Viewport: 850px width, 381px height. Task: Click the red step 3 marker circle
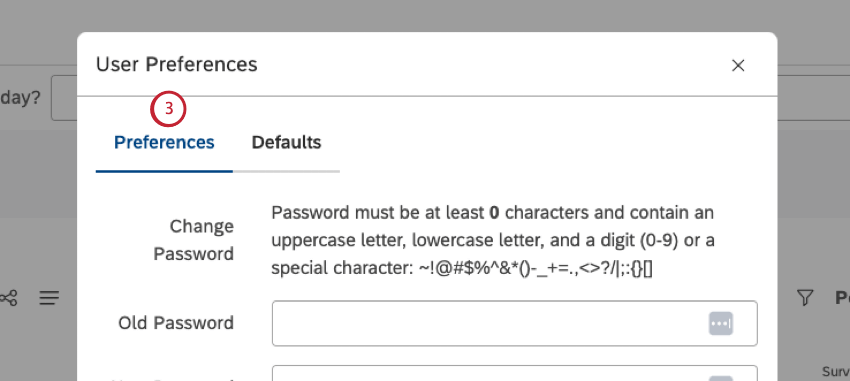pyautogui.click(x=168, y=108)
